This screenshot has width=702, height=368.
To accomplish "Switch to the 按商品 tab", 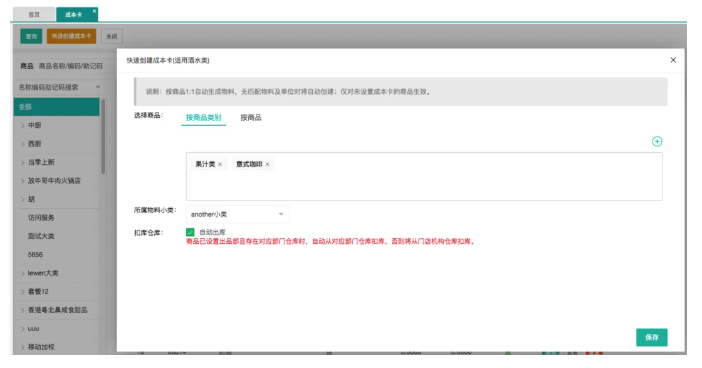I will coord(251,117).
